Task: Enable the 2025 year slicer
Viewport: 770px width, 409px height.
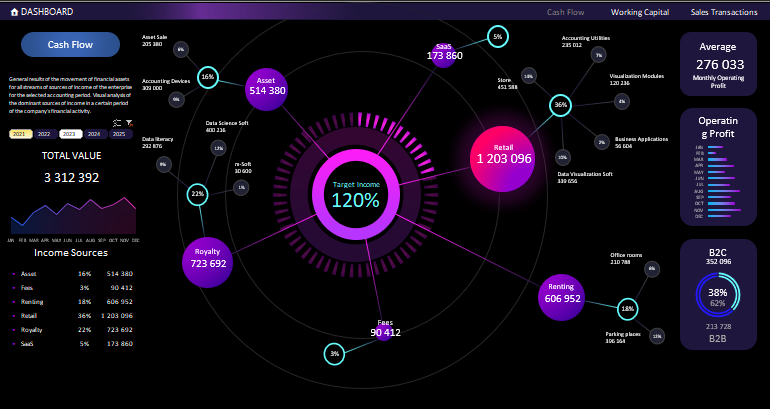Action: coord(119,133)
